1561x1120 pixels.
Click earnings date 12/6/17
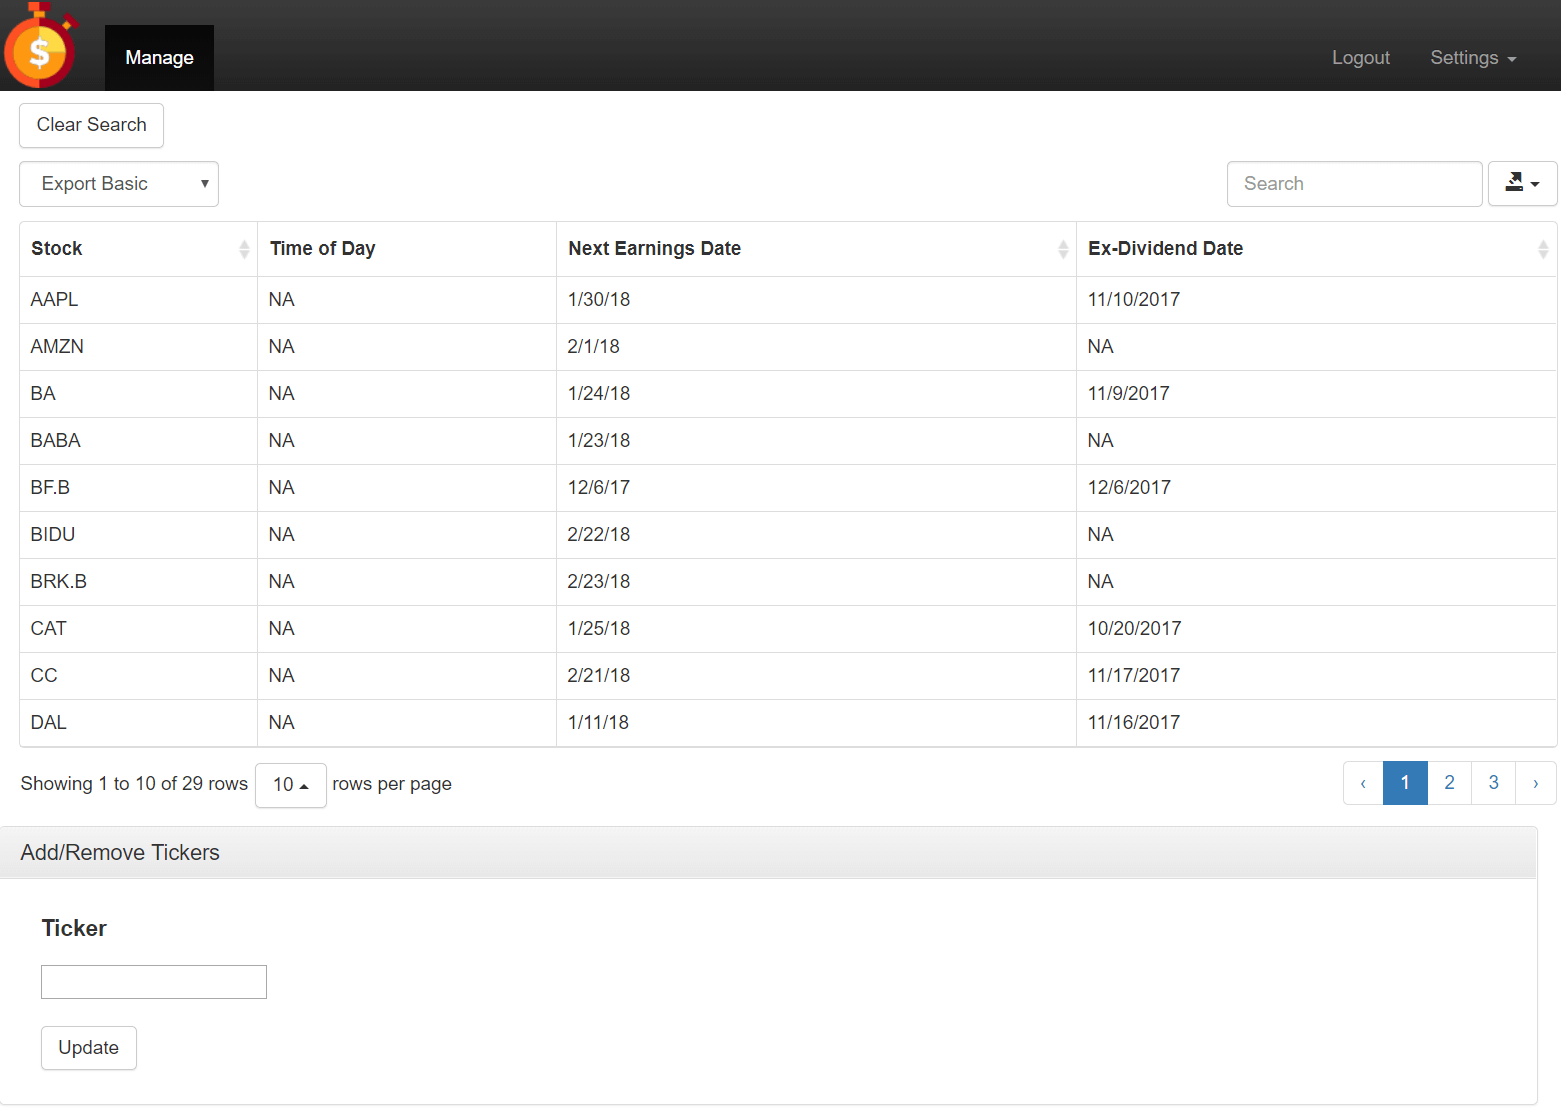pos(599,488)
